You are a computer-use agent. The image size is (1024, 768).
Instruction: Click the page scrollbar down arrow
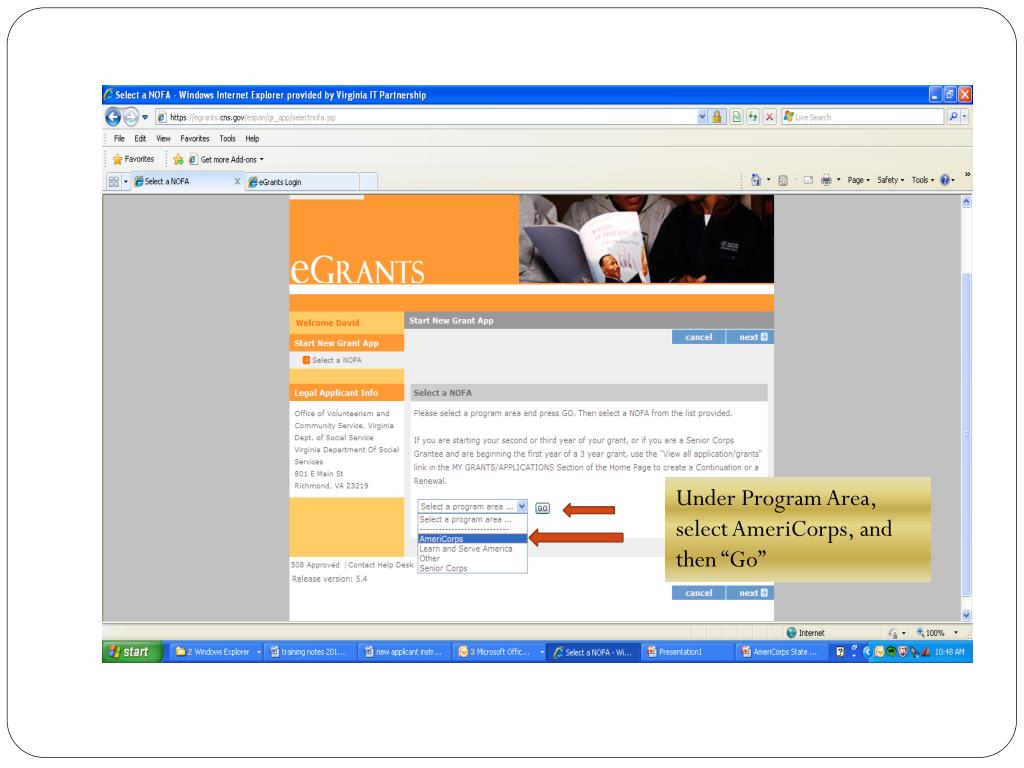(x=967, y=615)
